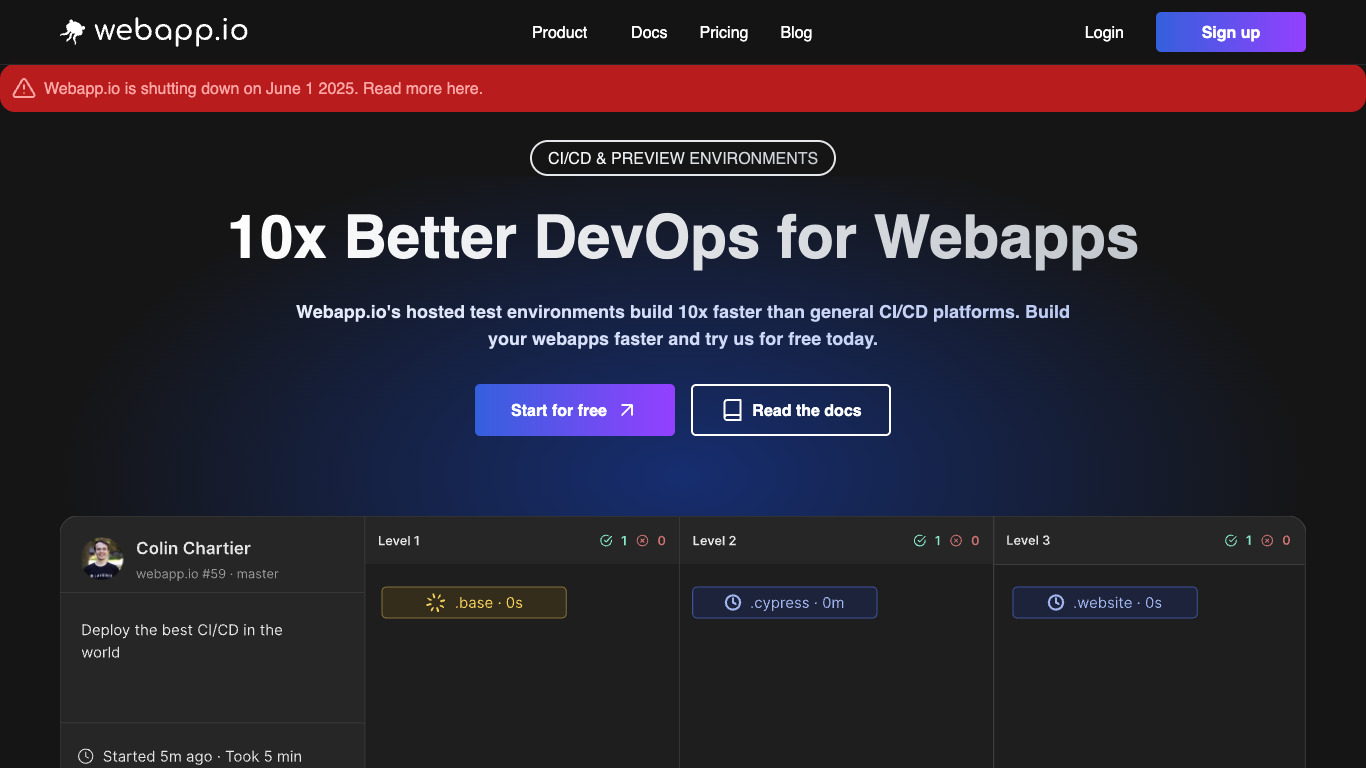Go to the Docs page

tap(649, 33)
